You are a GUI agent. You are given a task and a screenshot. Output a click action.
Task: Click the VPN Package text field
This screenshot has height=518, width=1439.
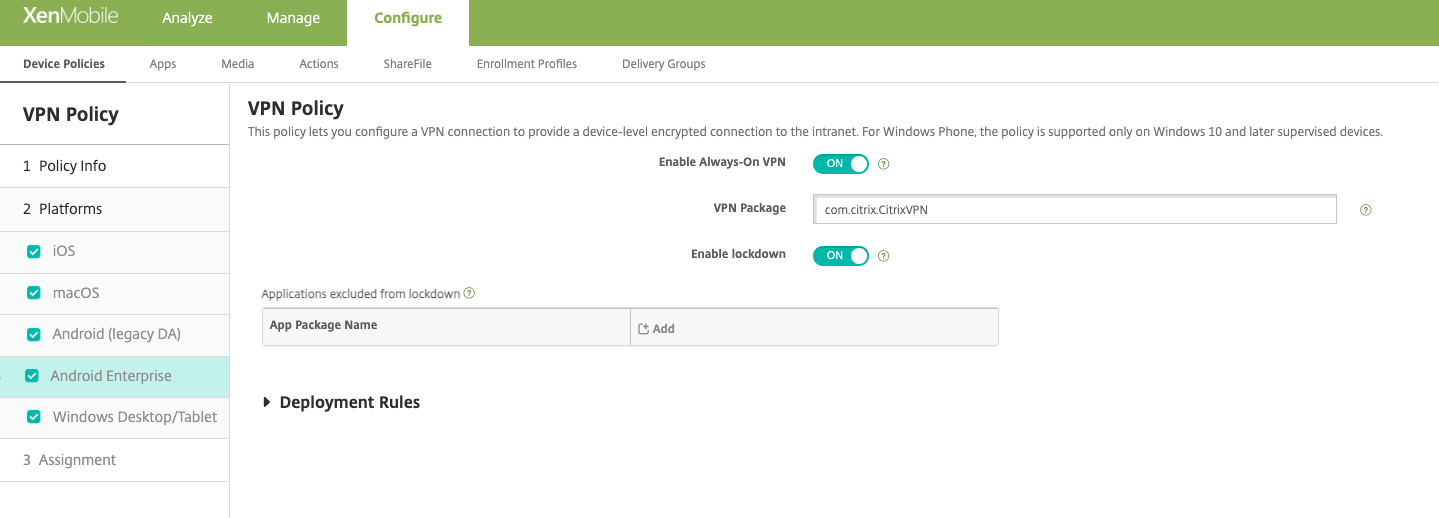point(1075,210)
